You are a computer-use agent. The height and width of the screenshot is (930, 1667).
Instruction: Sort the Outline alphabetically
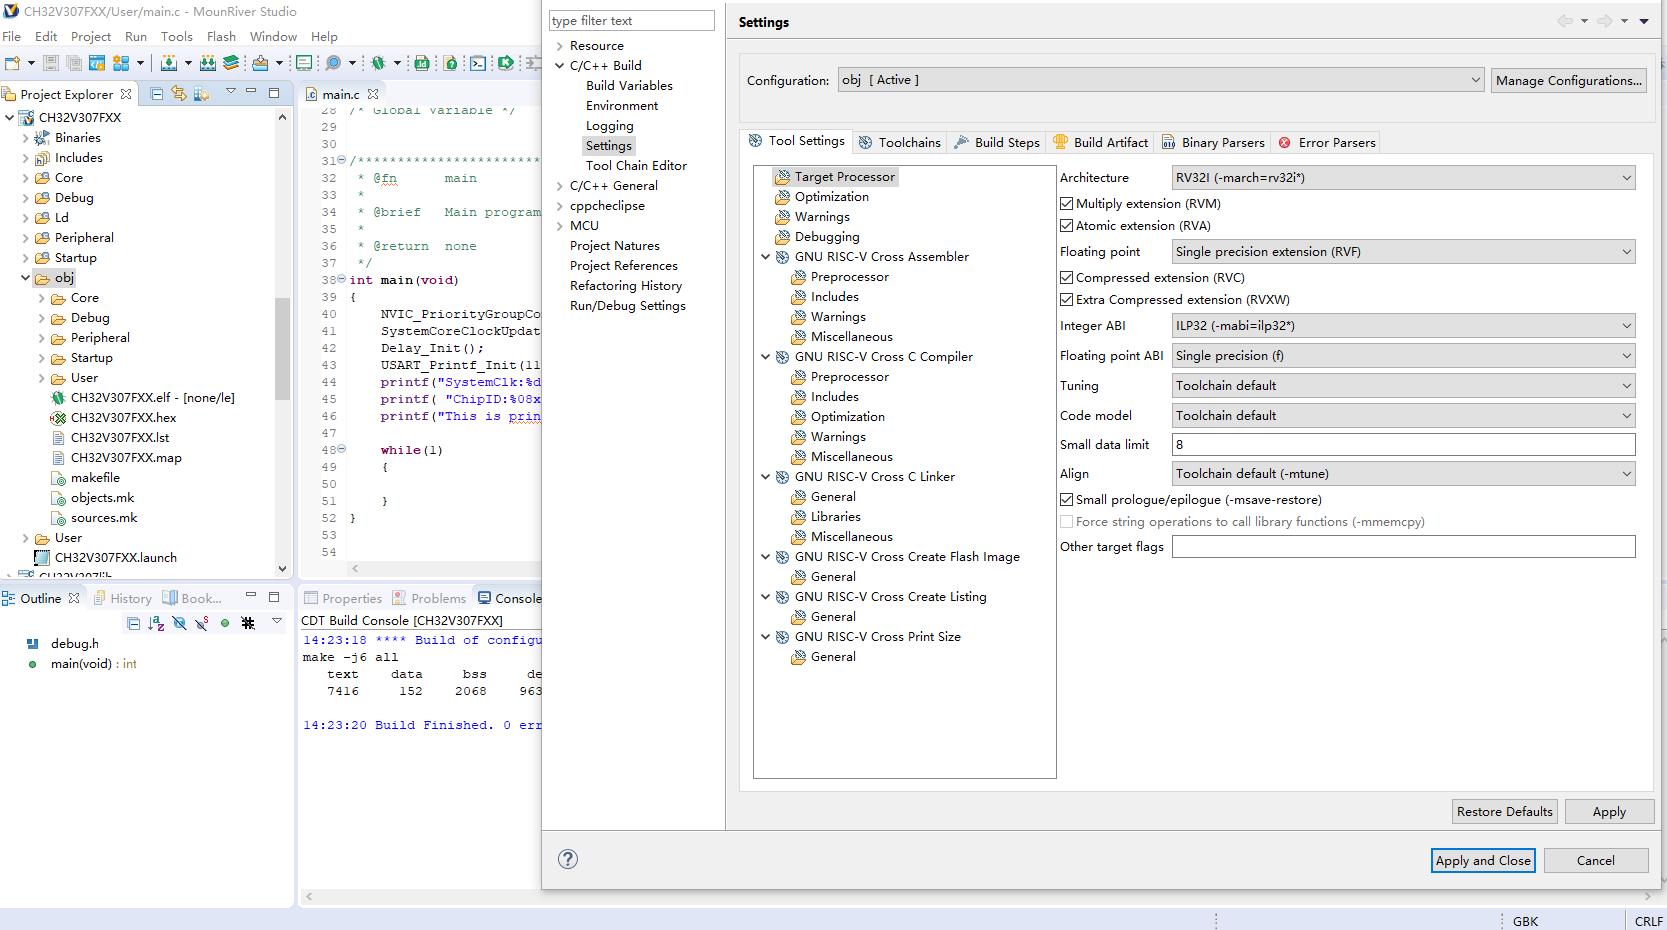pyautogui.click(x=156, y=623)
